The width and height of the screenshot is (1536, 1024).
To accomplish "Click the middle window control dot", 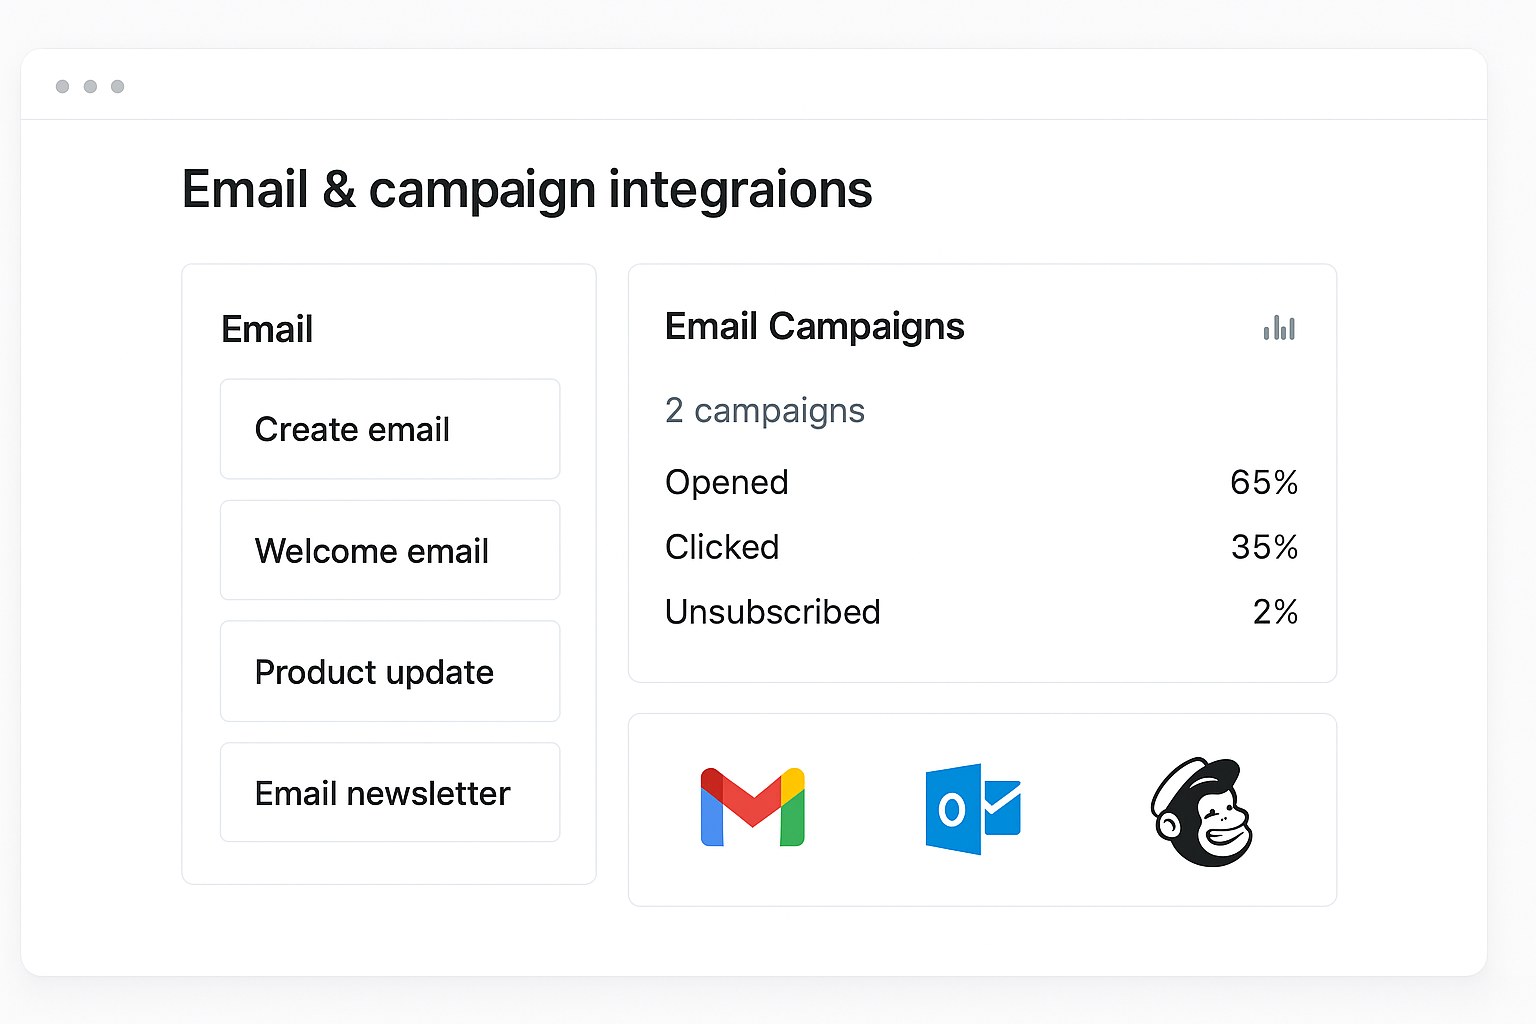I will [x=90, y=86].
